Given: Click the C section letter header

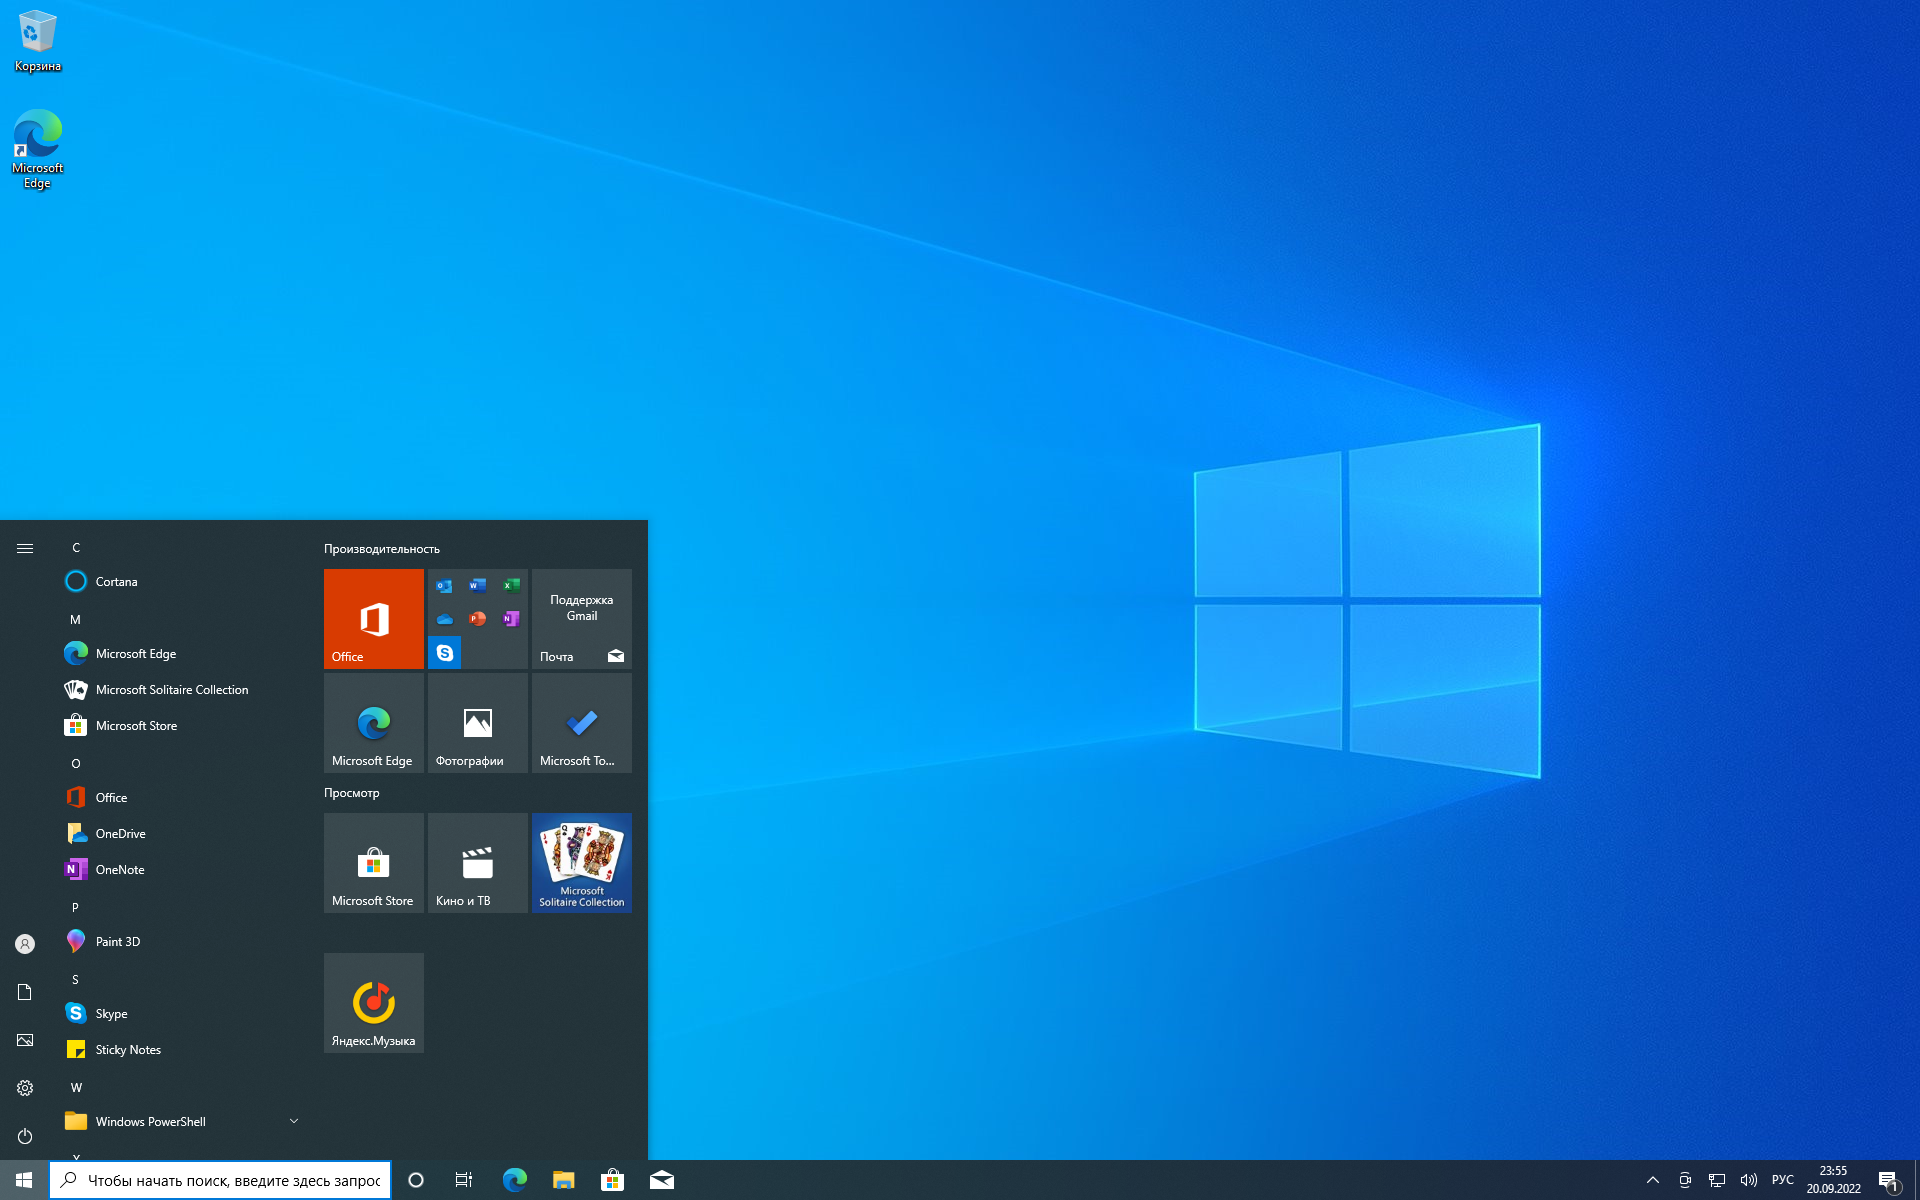Looking at the screenshot, I should [76, 546].
